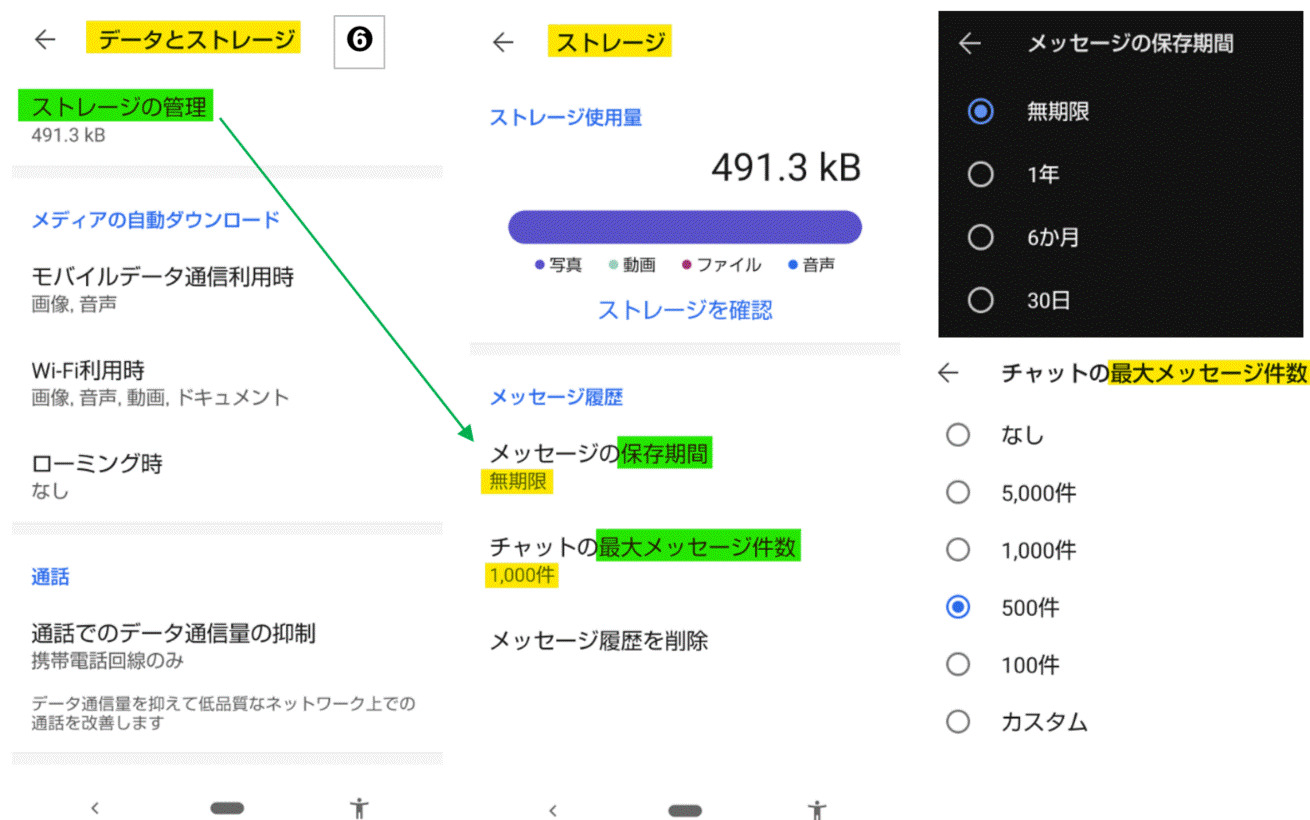Open ローミング時 auto-download setting
The width and height of the screenshot is (1310, 820).
tap(97, 475)
